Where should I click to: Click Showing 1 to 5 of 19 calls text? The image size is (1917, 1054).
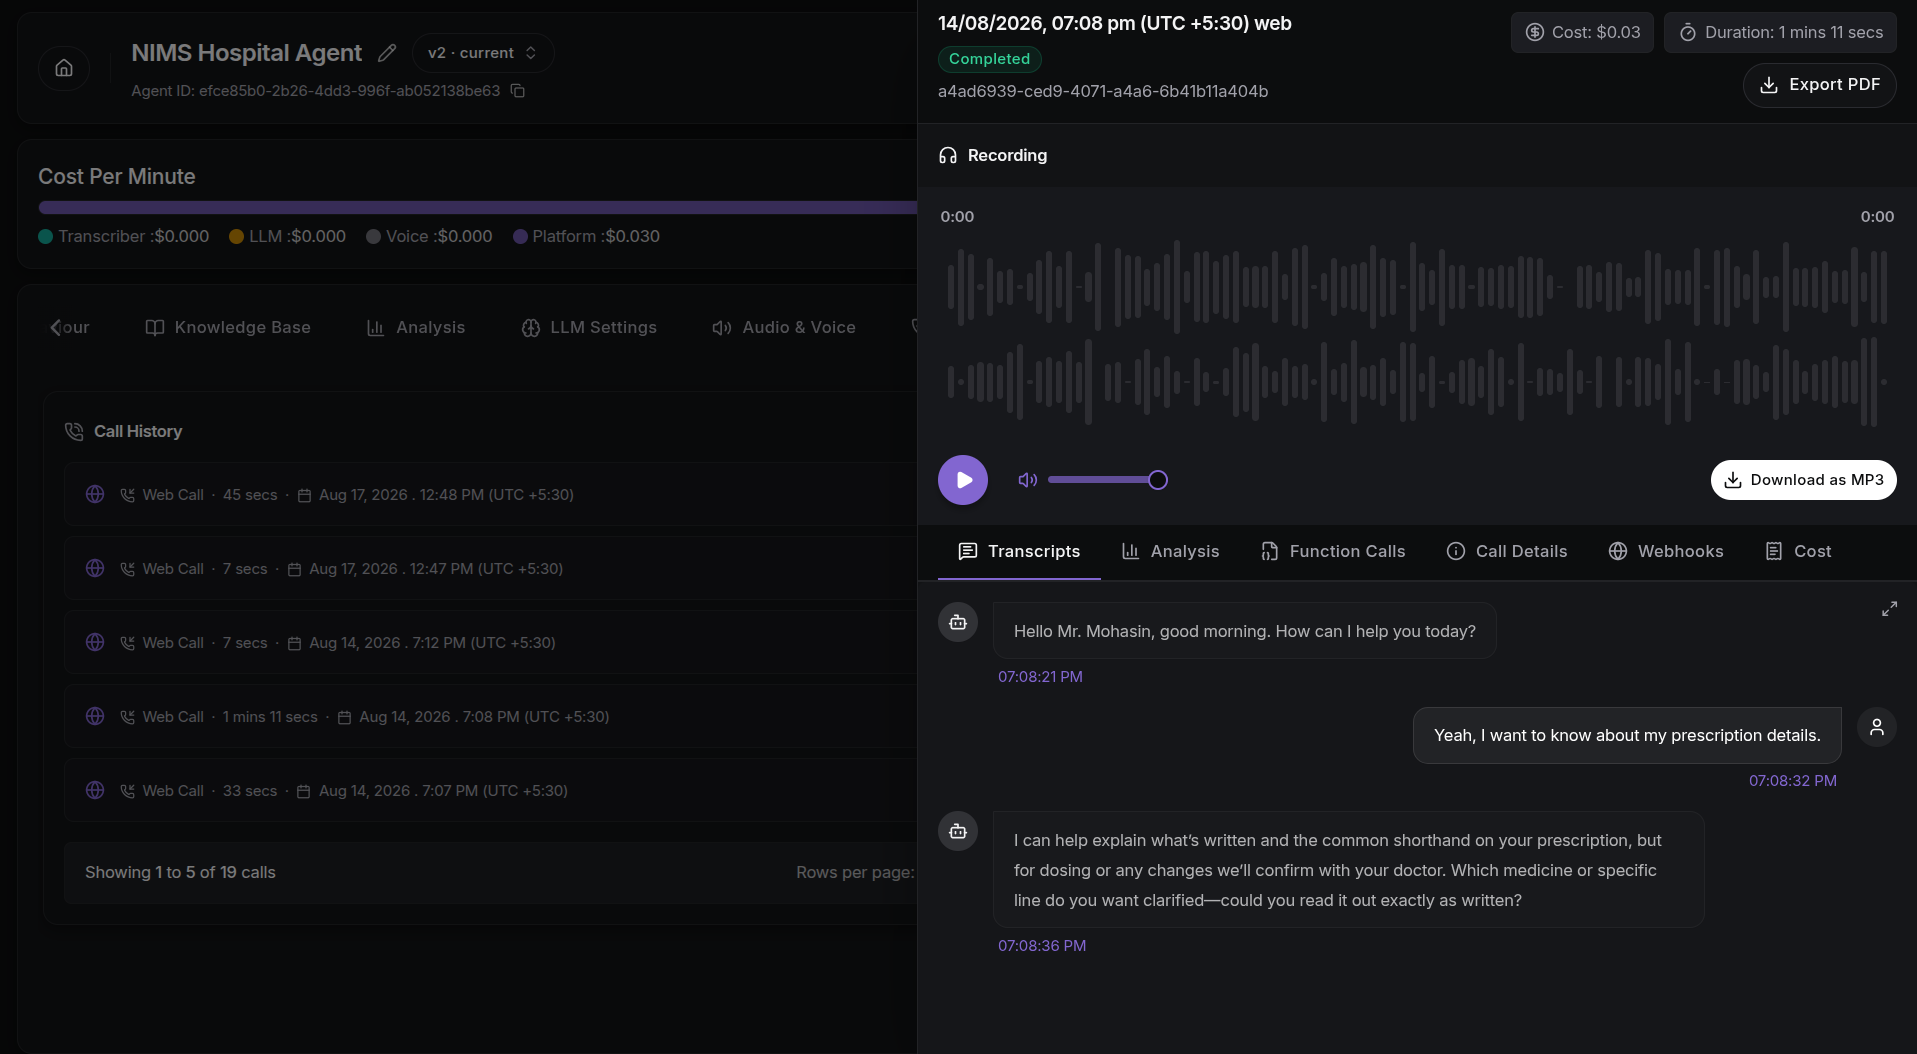coord(180,873)
